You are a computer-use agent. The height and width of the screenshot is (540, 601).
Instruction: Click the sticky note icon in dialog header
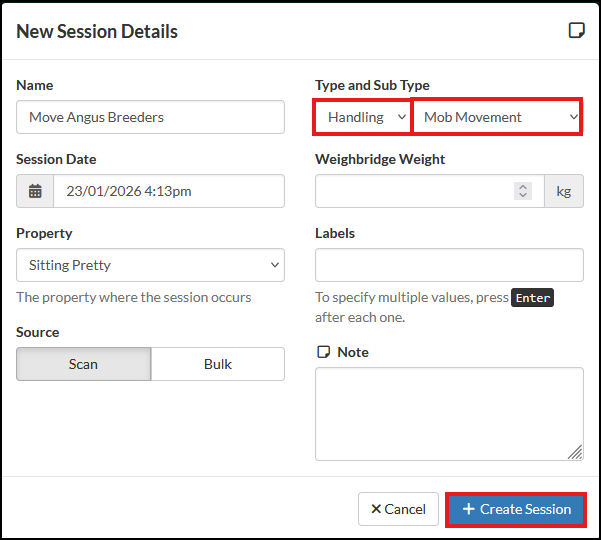[x=576, y=31]
